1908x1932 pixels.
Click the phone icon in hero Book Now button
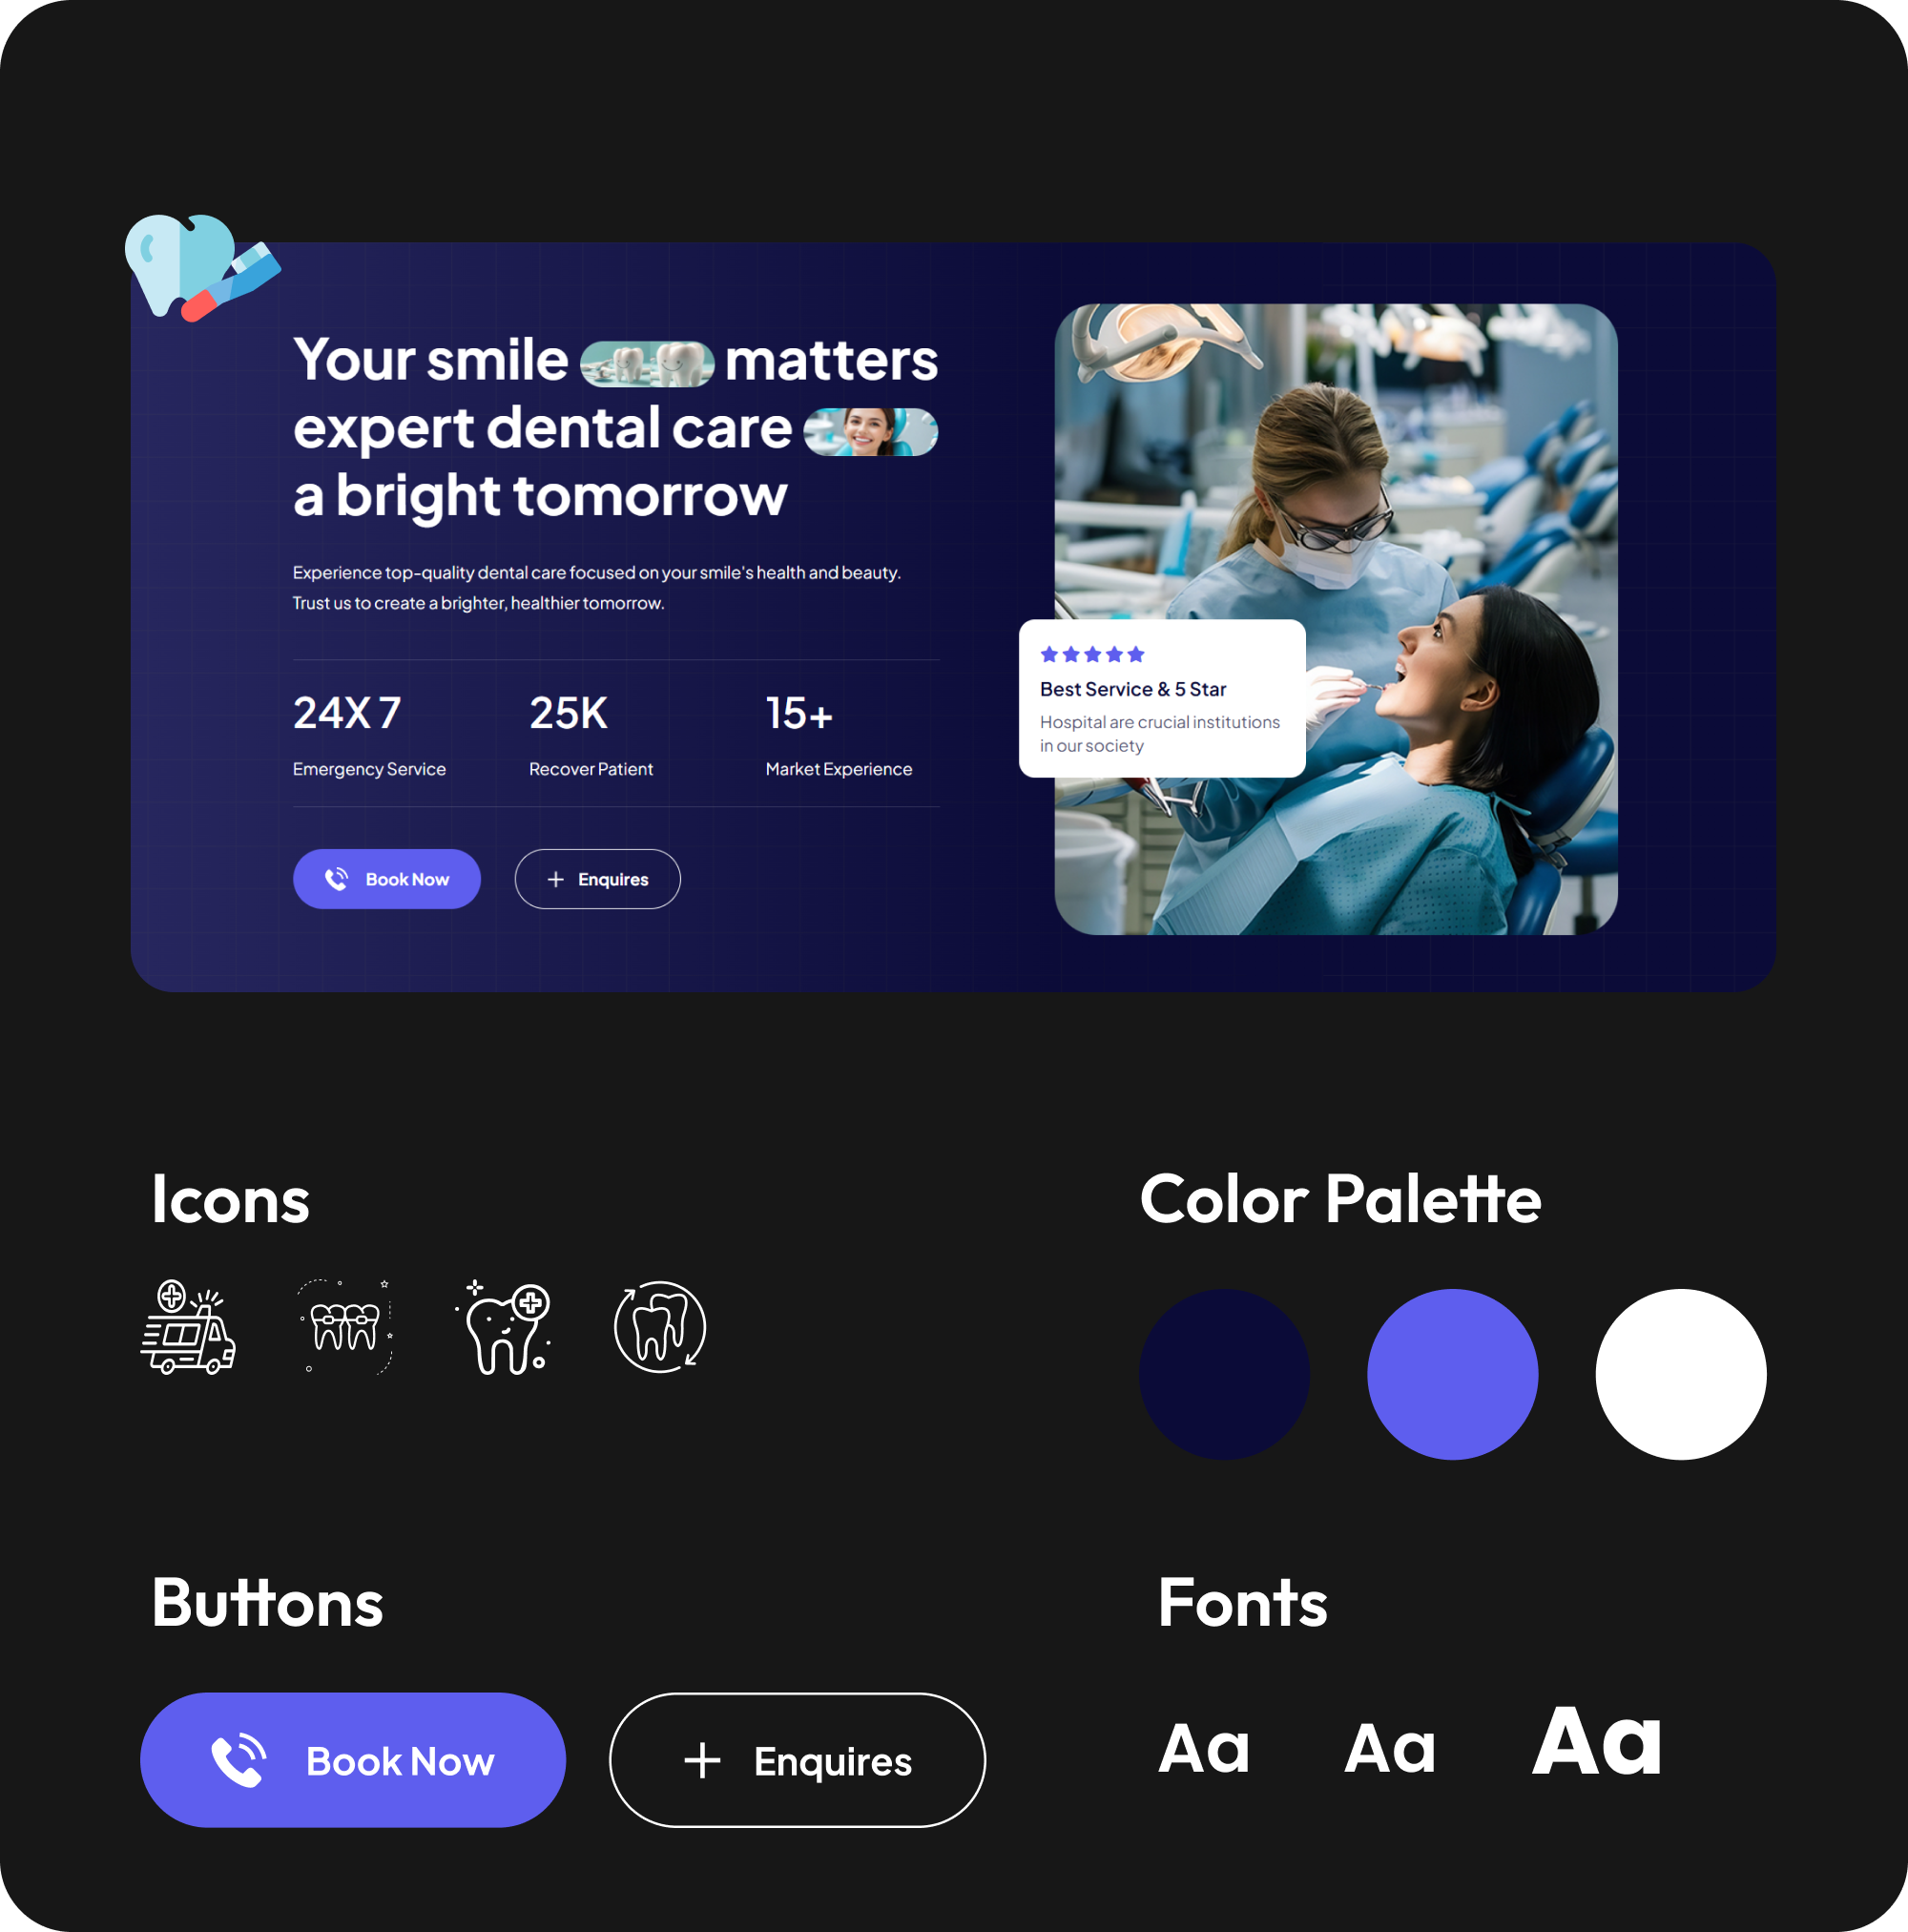[337, 879]
